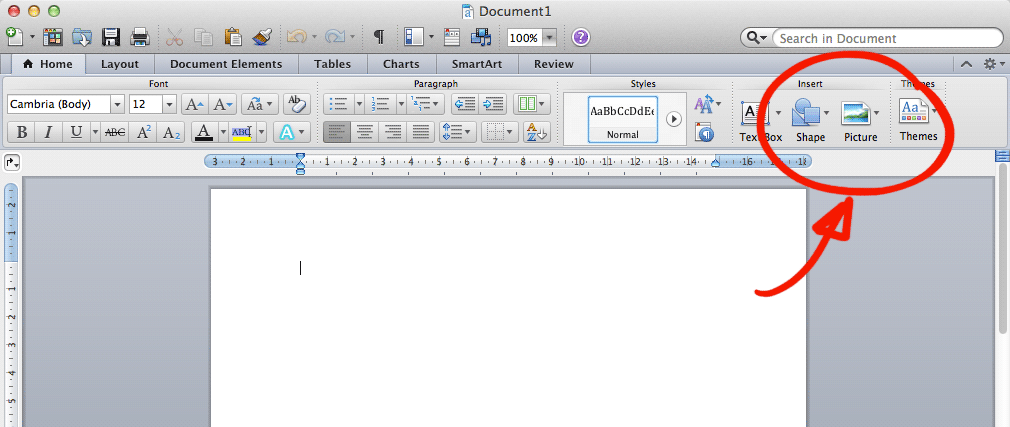Open the Charts tab
The height and width of the screenshot is (427, 1010).
click(401, 64)
